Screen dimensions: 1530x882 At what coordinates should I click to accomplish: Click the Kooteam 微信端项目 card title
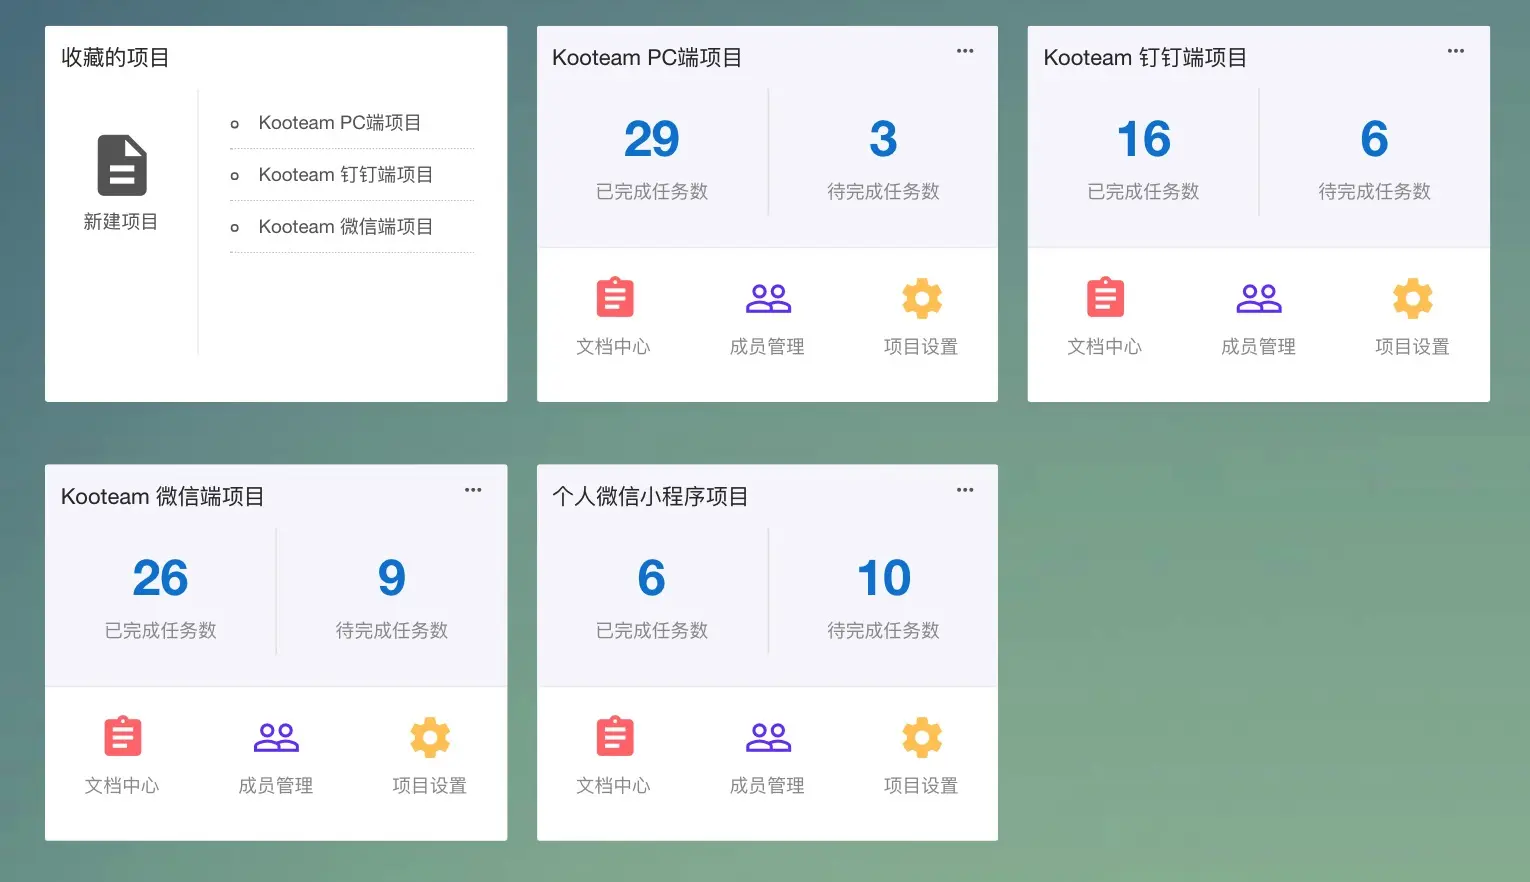tap(162, 497)
